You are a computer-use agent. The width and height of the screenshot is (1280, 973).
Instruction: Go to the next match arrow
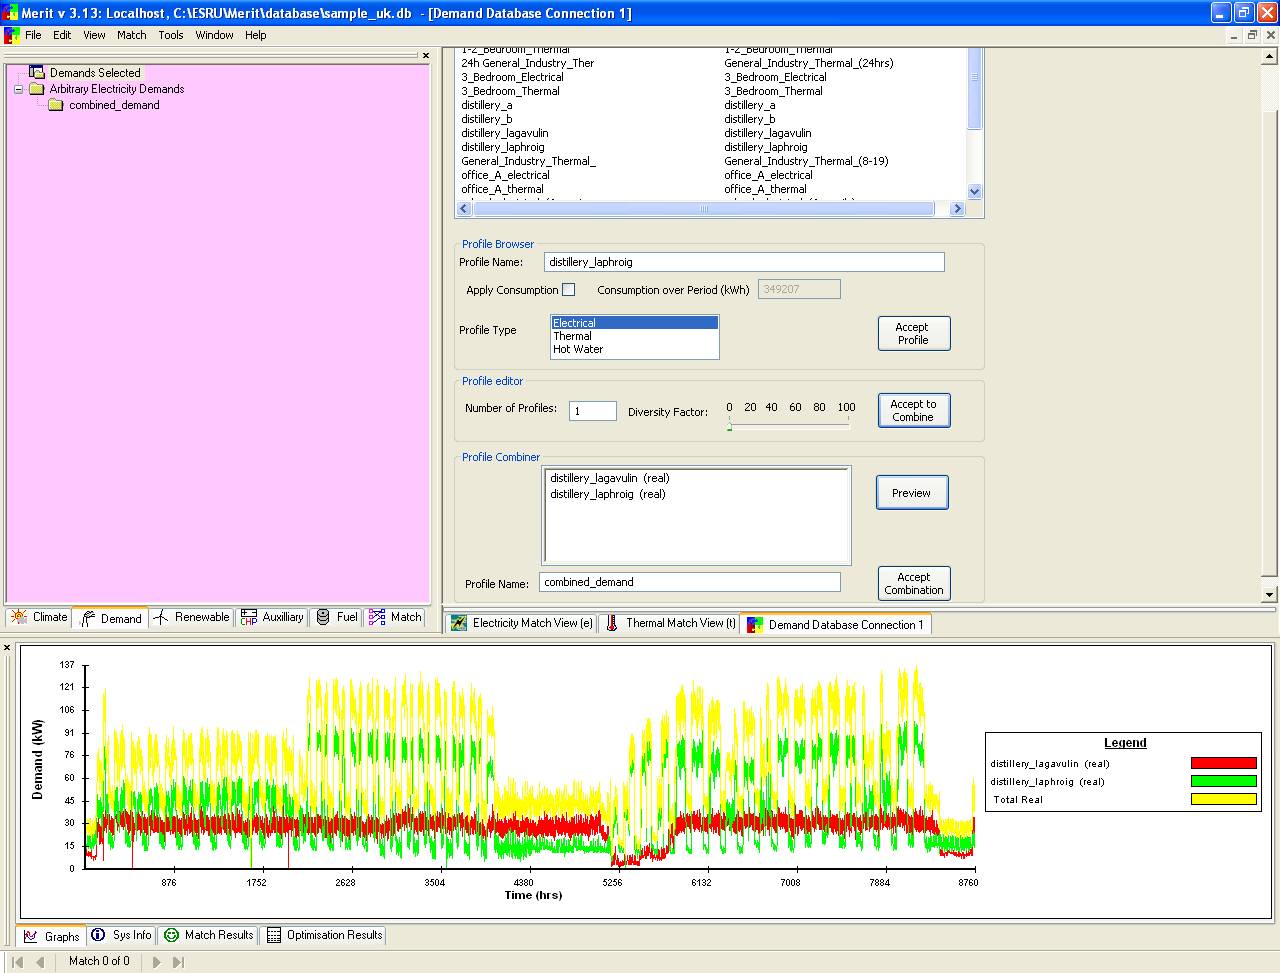coord(156,961)
